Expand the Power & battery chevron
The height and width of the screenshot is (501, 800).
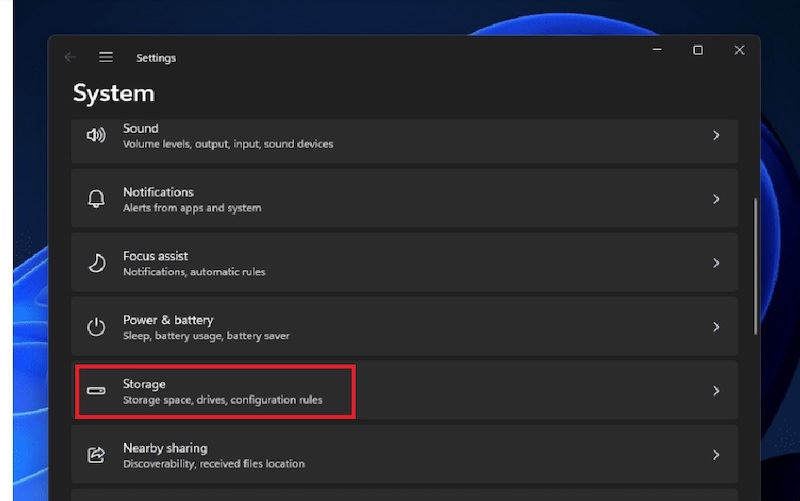(x=716, y=327)
